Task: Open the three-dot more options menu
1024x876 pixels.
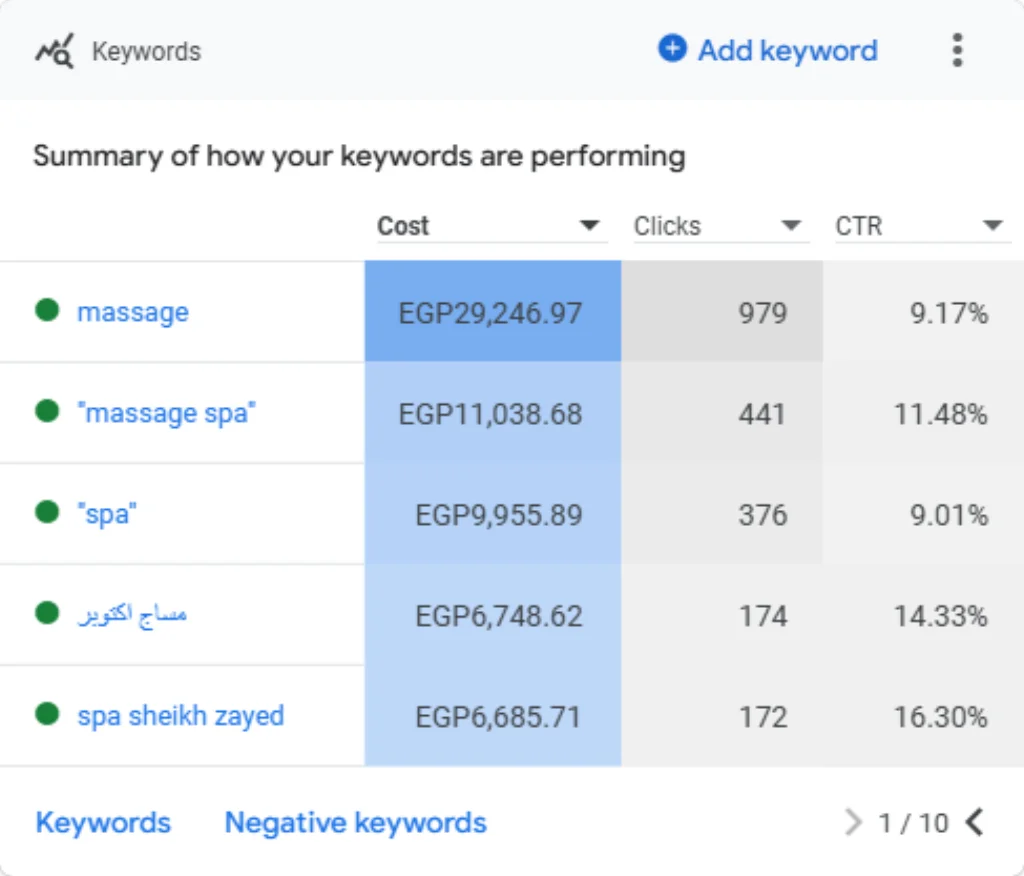Action: pos(957,50)
